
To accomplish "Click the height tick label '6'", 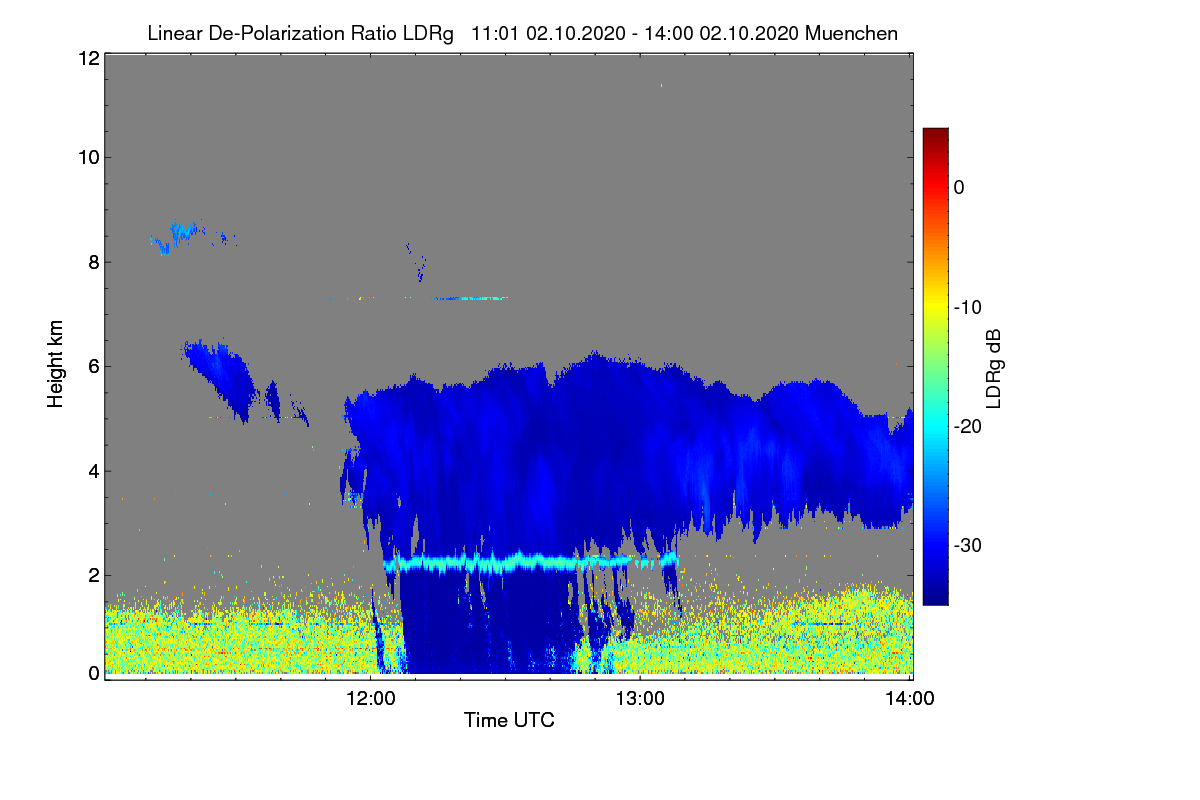I will tap(93, 366).
